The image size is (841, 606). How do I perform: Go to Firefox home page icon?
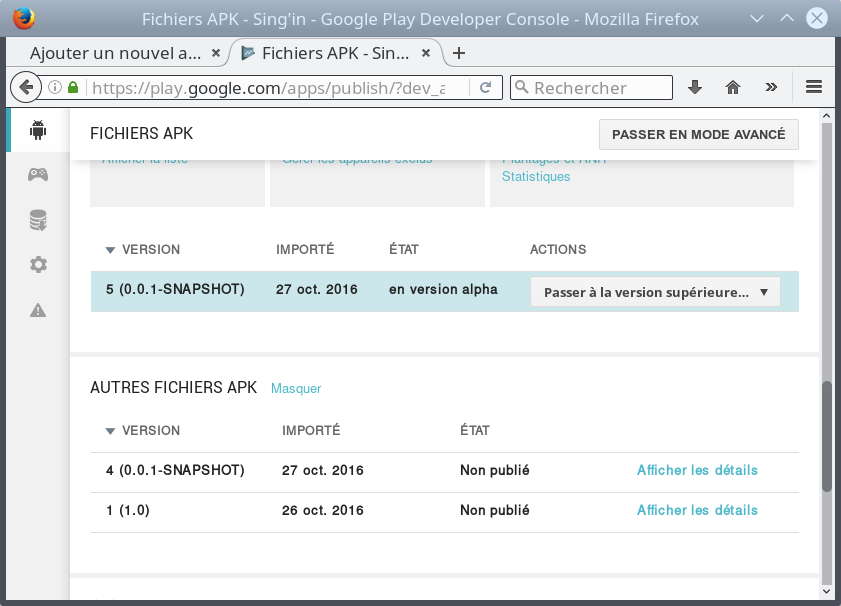733,87
